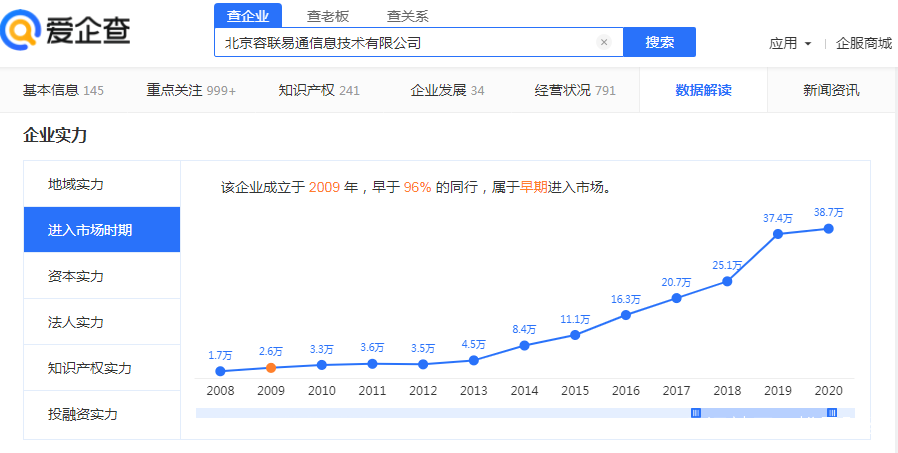Clear the search box text
The image size is (898, 453).
[x=604, y=42]
